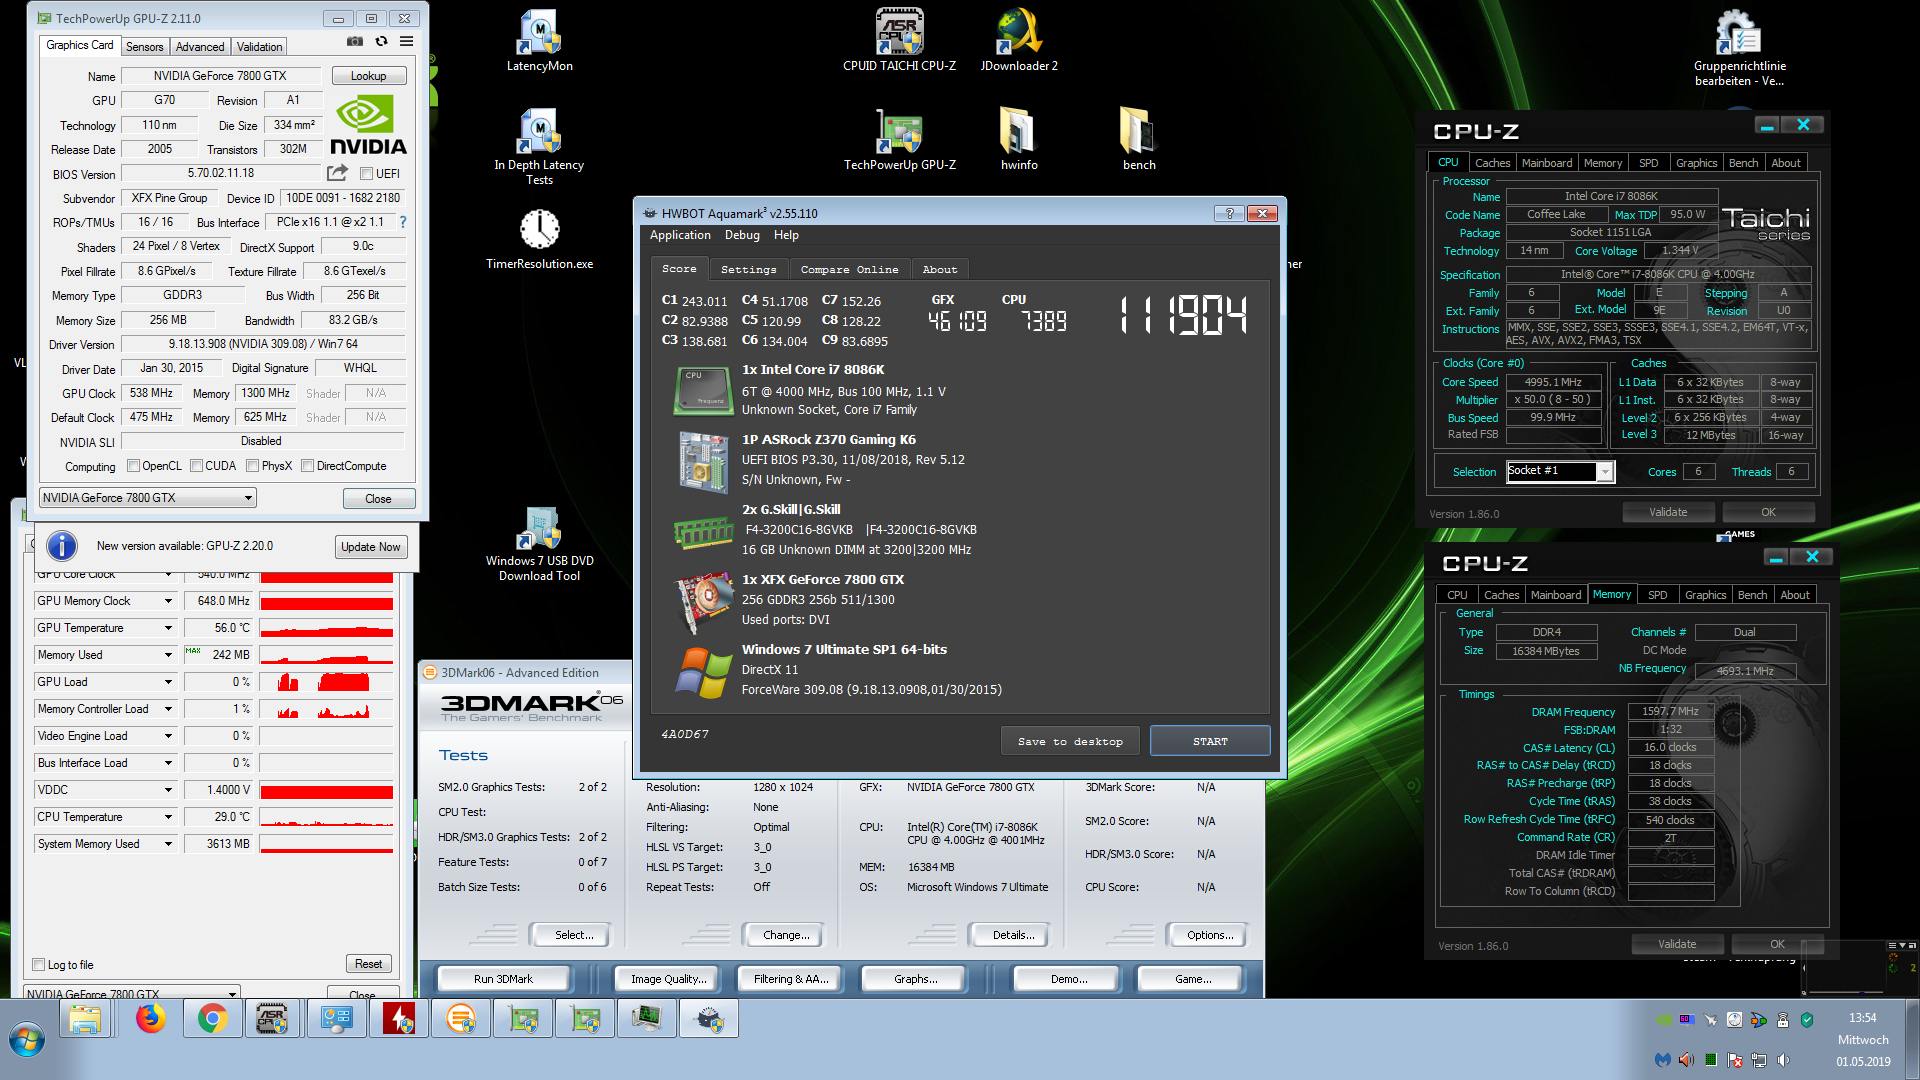Open Aquamark Compare Online tab
This screenshot has height=1080, width=1920.
coord(849,270)
